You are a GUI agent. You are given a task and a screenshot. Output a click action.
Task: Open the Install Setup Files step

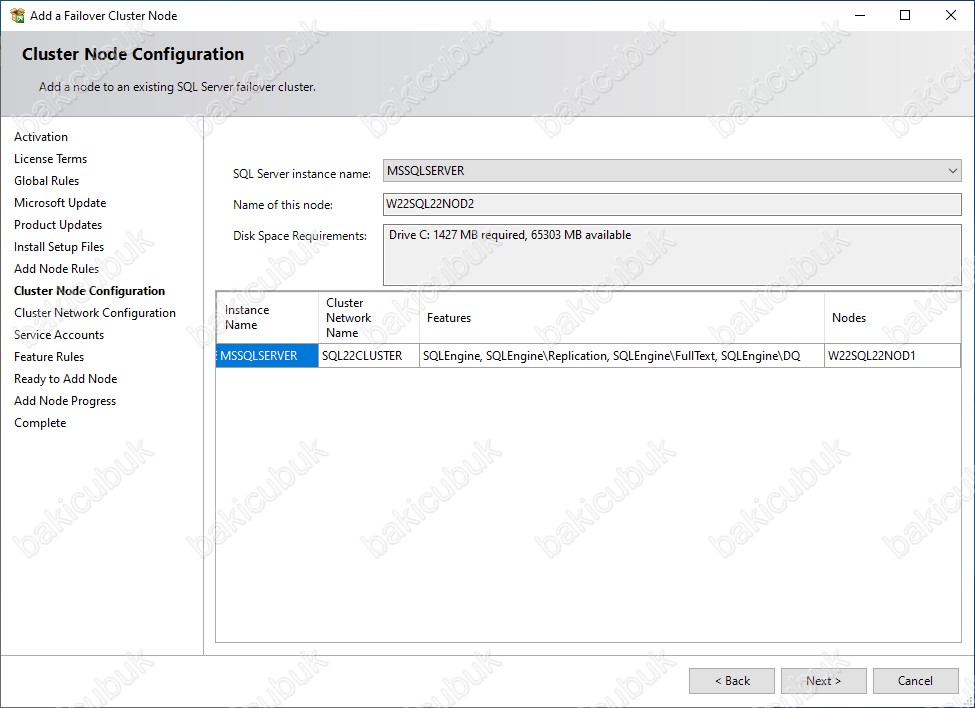[x=59, y=247]
